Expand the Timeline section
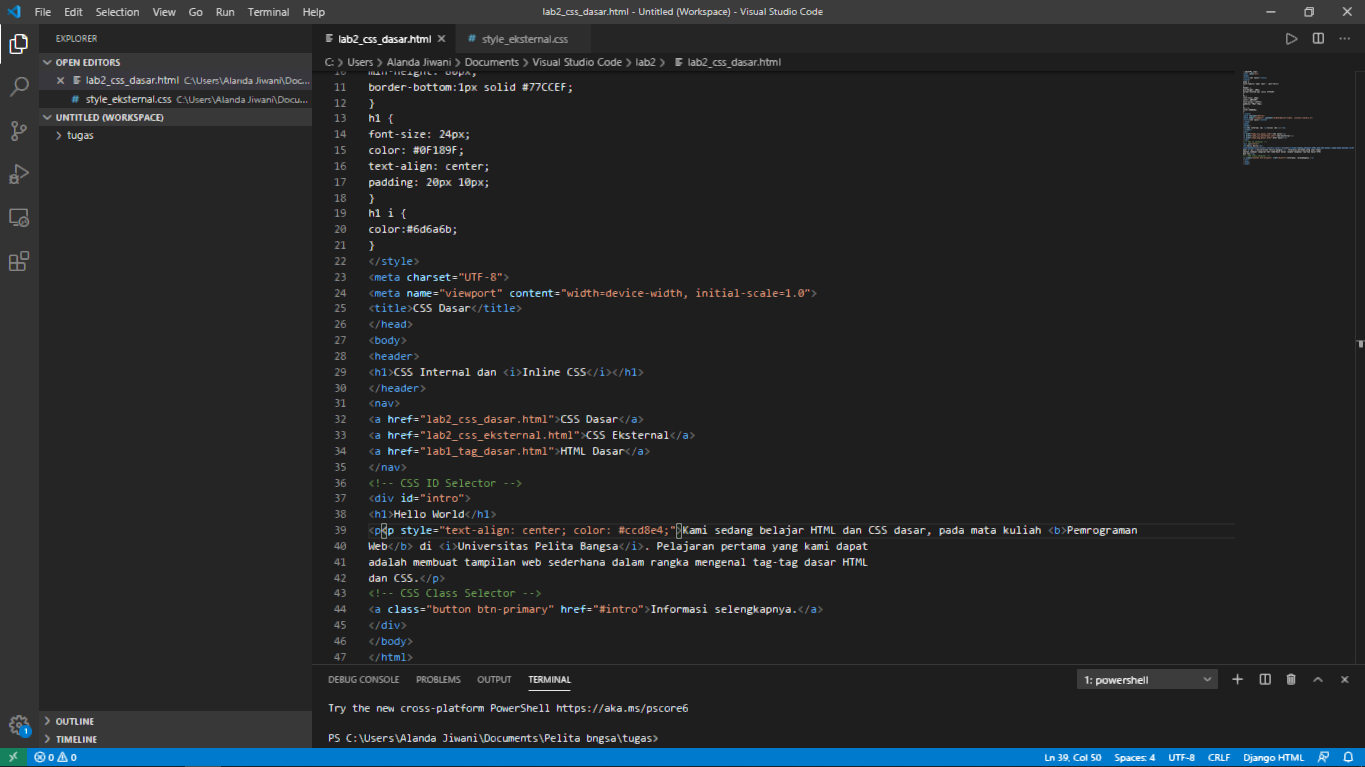The image size is (1365, 767). coord(176,739)
